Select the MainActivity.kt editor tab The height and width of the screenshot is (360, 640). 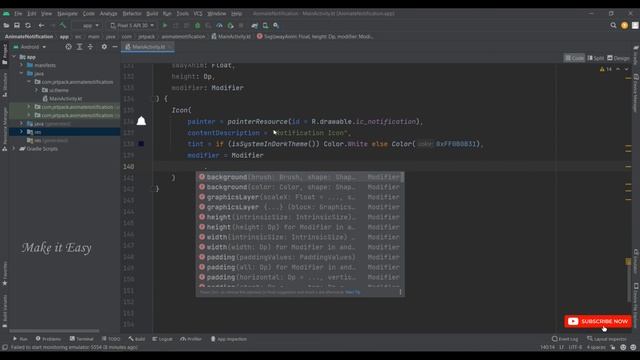coord(148,47)
